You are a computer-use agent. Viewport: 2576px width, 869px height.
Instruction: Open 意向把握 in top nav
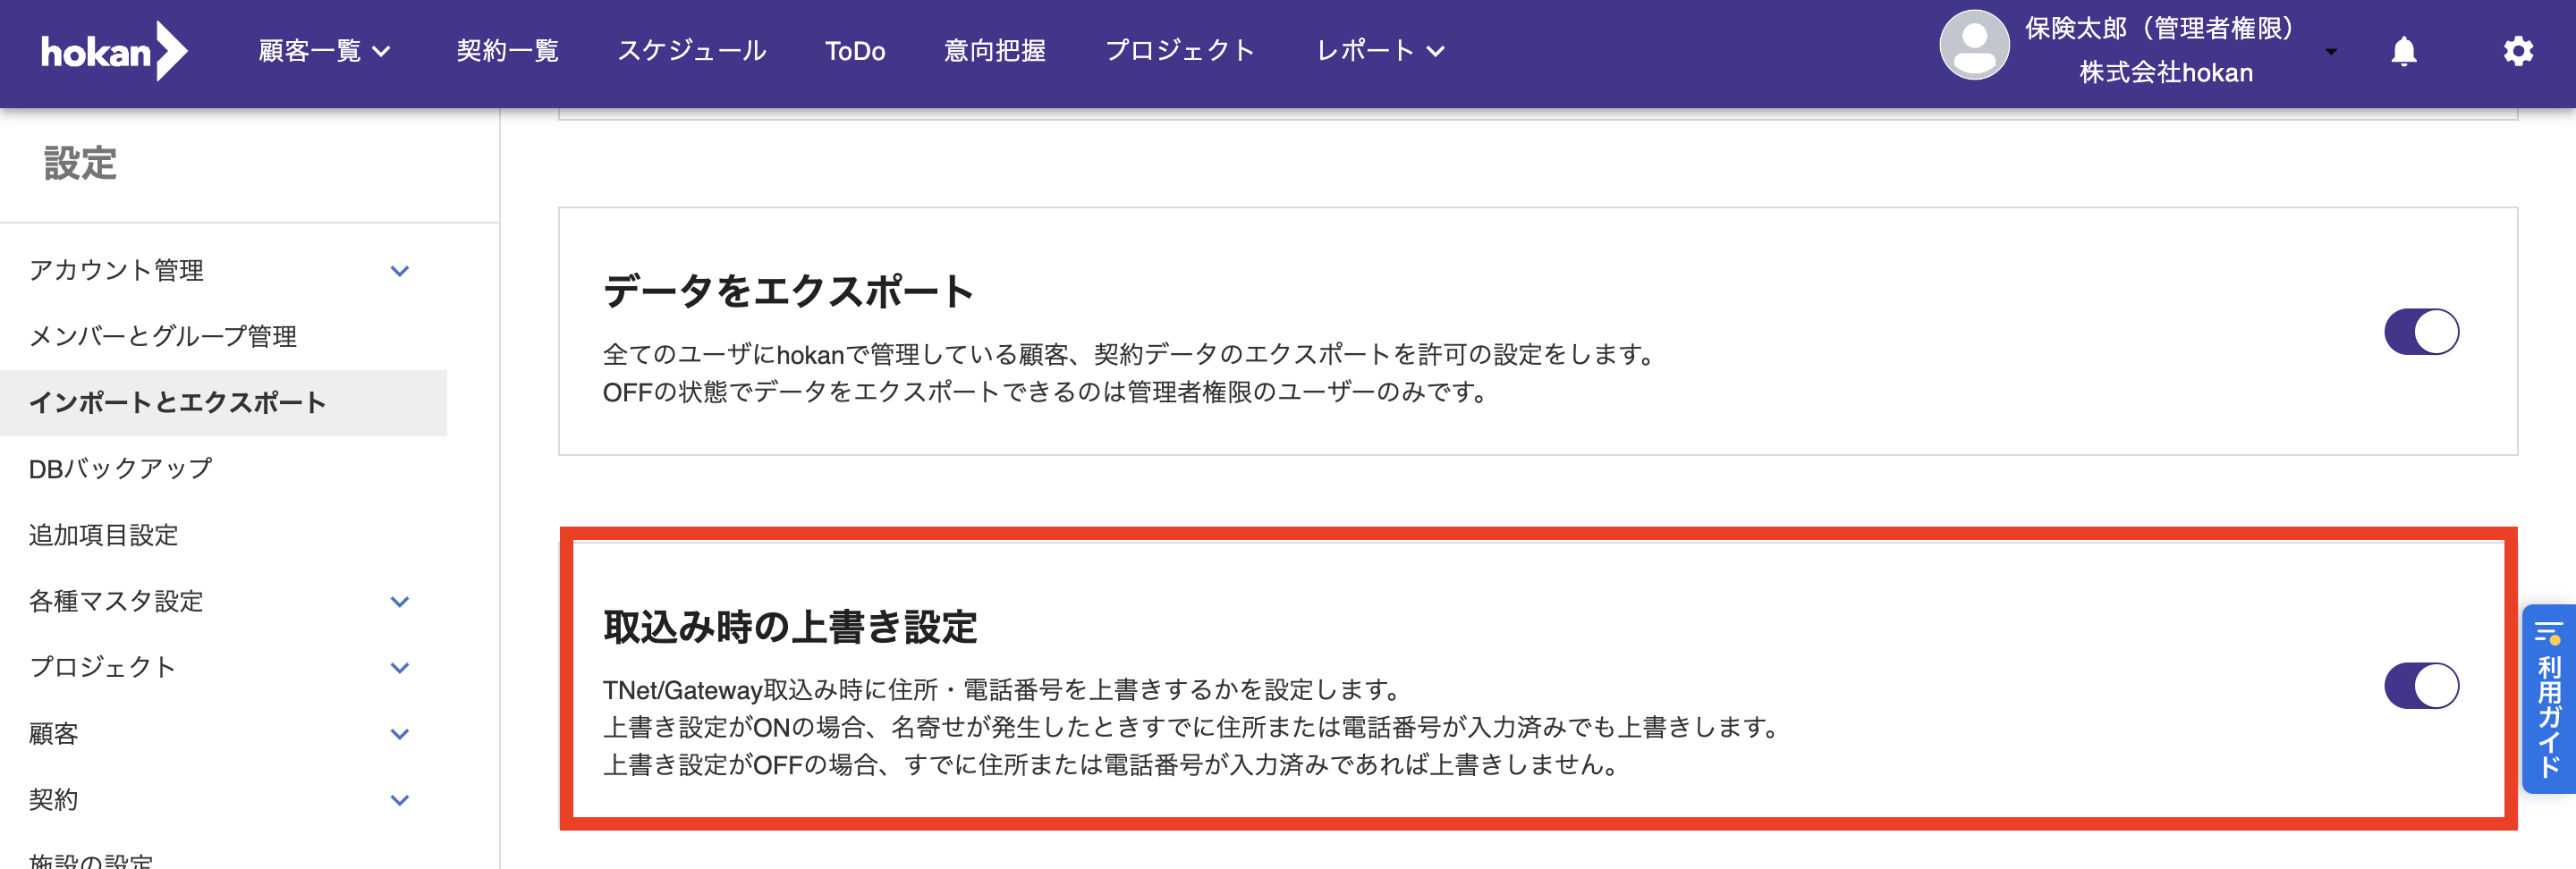995,51
